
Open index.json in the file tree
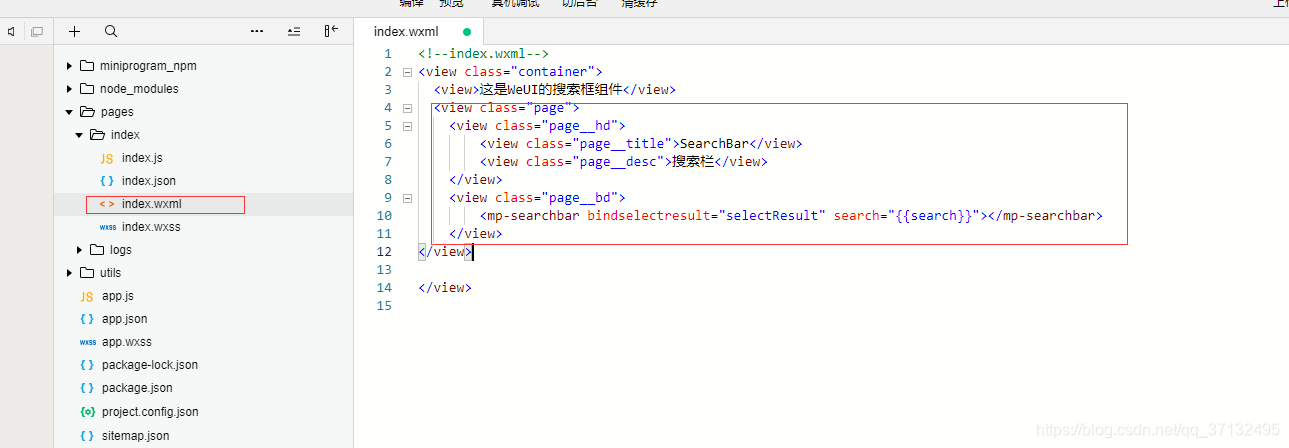pos(149,181)
